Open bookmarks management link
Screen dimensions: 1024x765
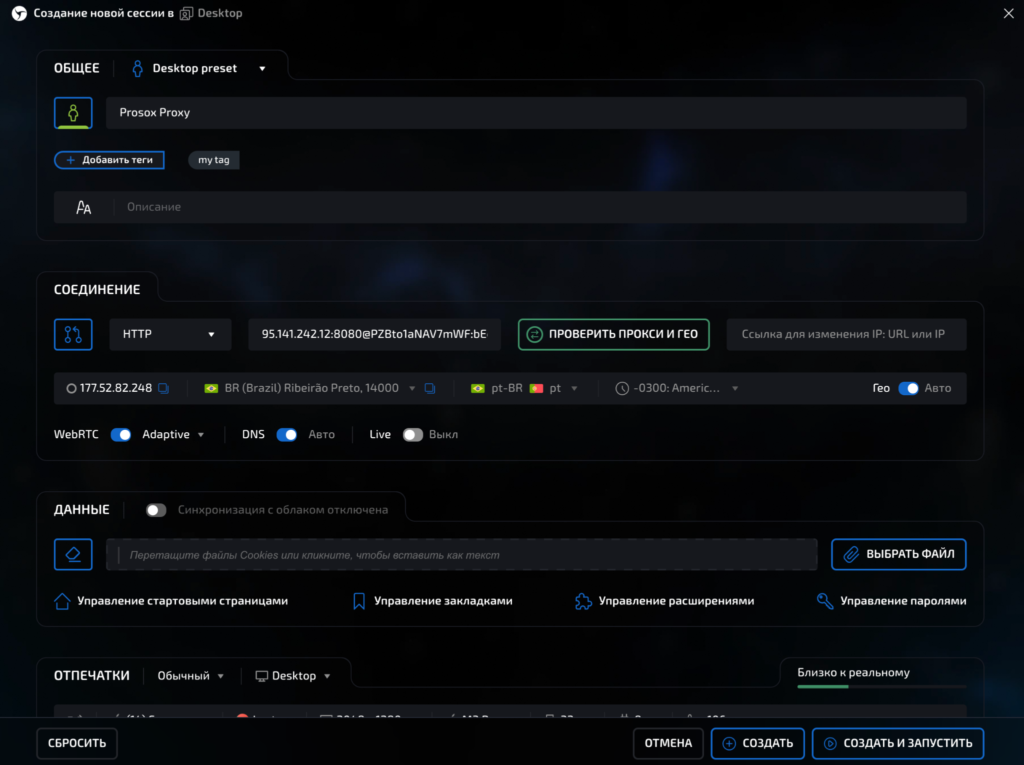(432, 601)
